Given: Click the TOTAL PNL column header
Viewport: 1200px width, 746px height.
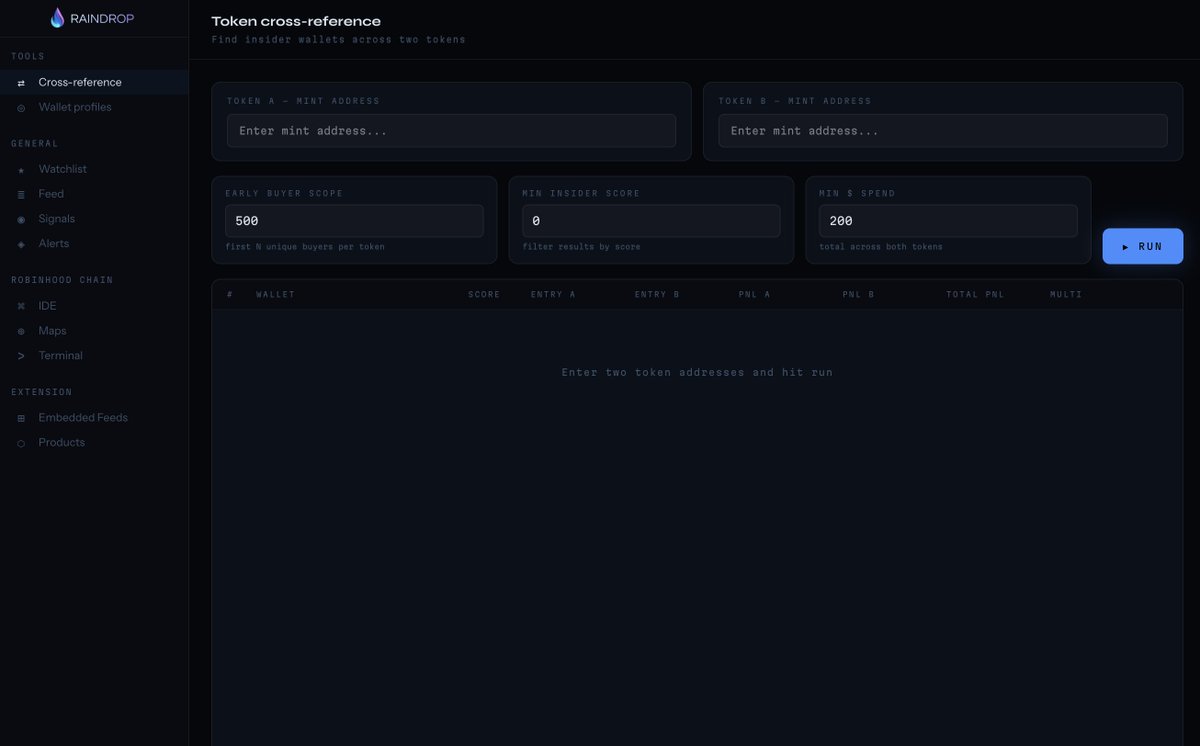Looking at the screenshot, I should [x=975, y=294].
